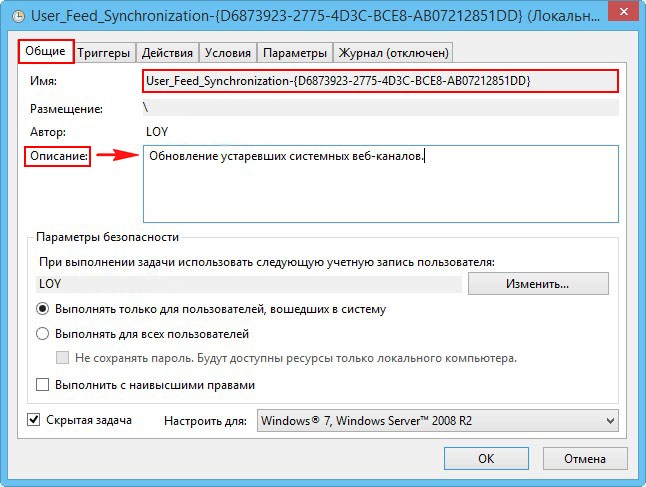Choose Выполнять для всех пользователей option
The image size is (646, 487).
coord(43,334)
